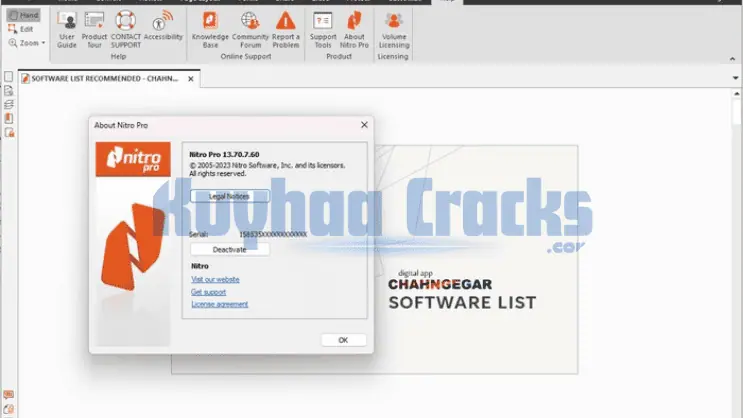The image size is (743, 418).
Task: Close the Software List Recommended document tab
Action: coord(193,78)
